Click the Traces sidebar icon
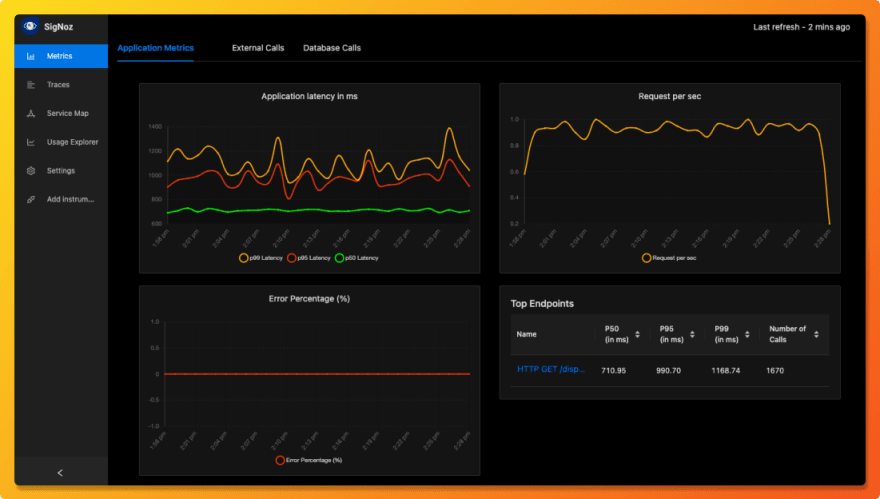Screen dimensions: 880x499 point(31,85)
